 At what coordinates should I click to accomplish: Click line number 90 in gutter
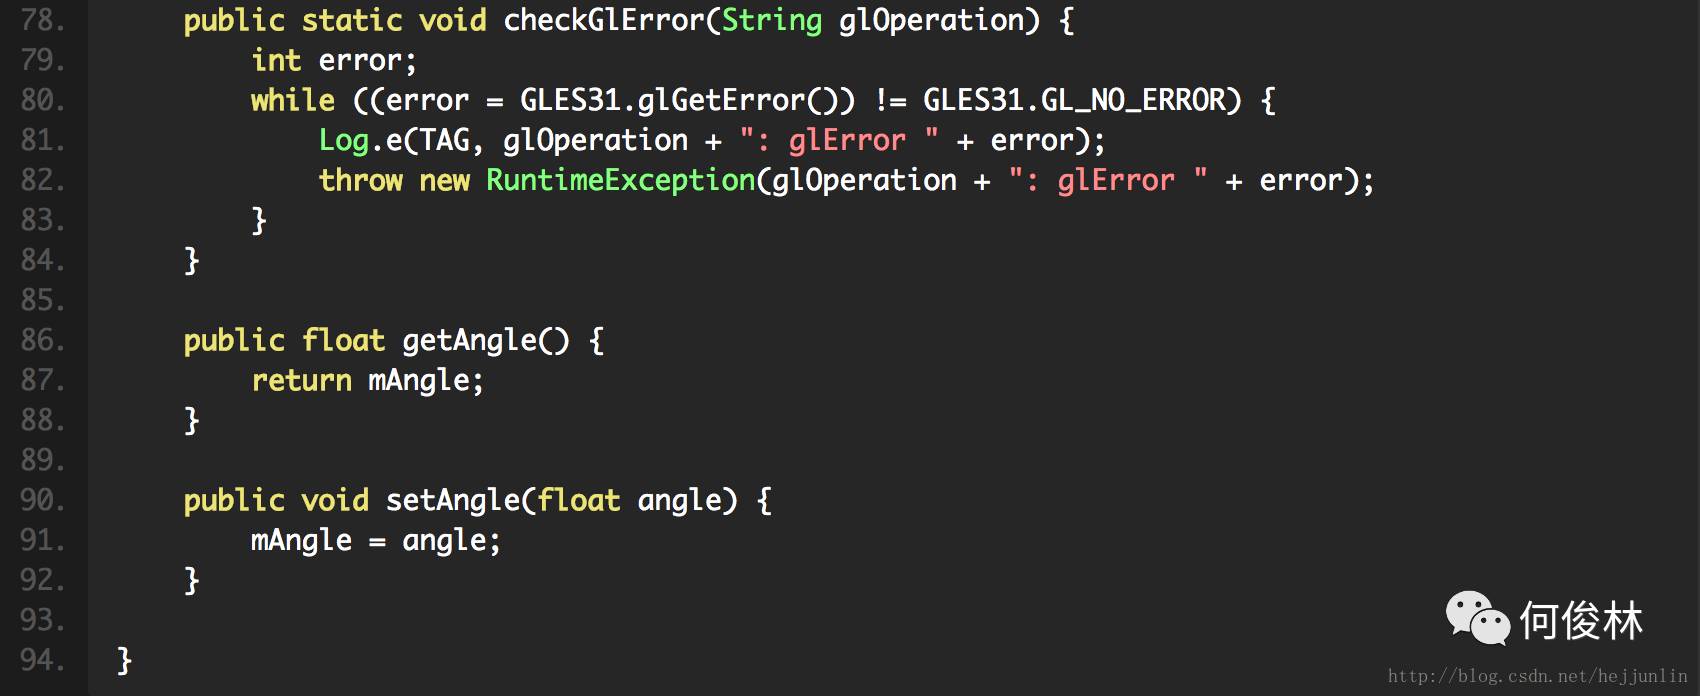pos(42,500)
